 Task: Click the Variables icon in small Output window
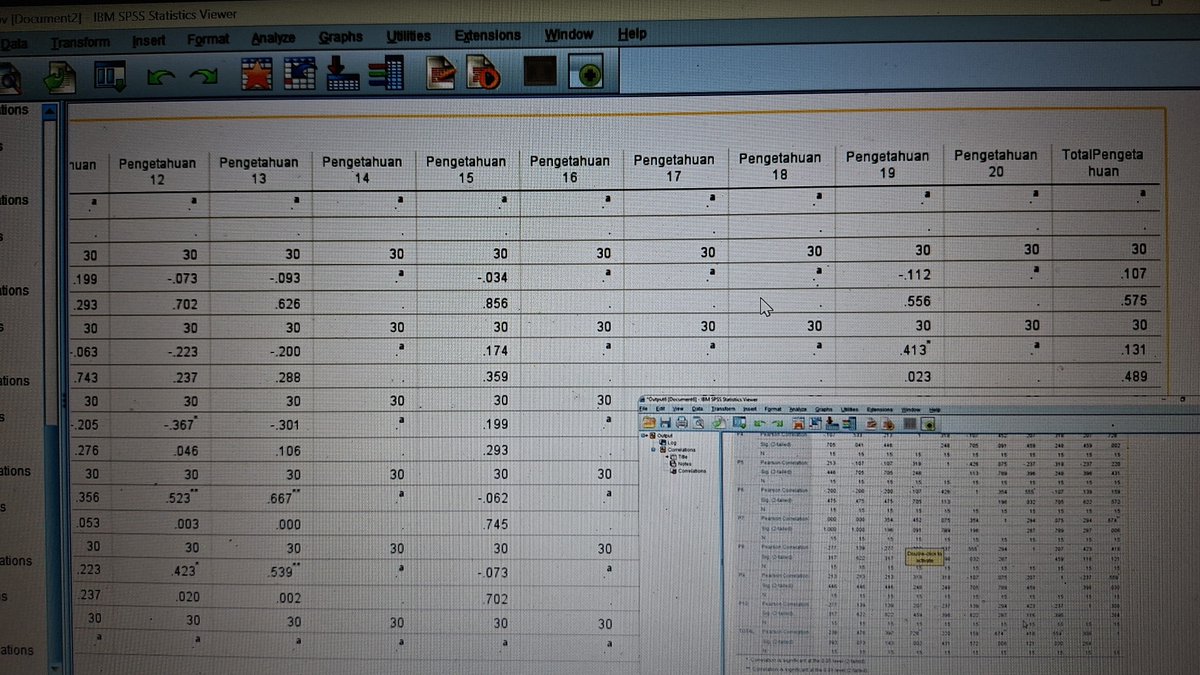point(850,423)
